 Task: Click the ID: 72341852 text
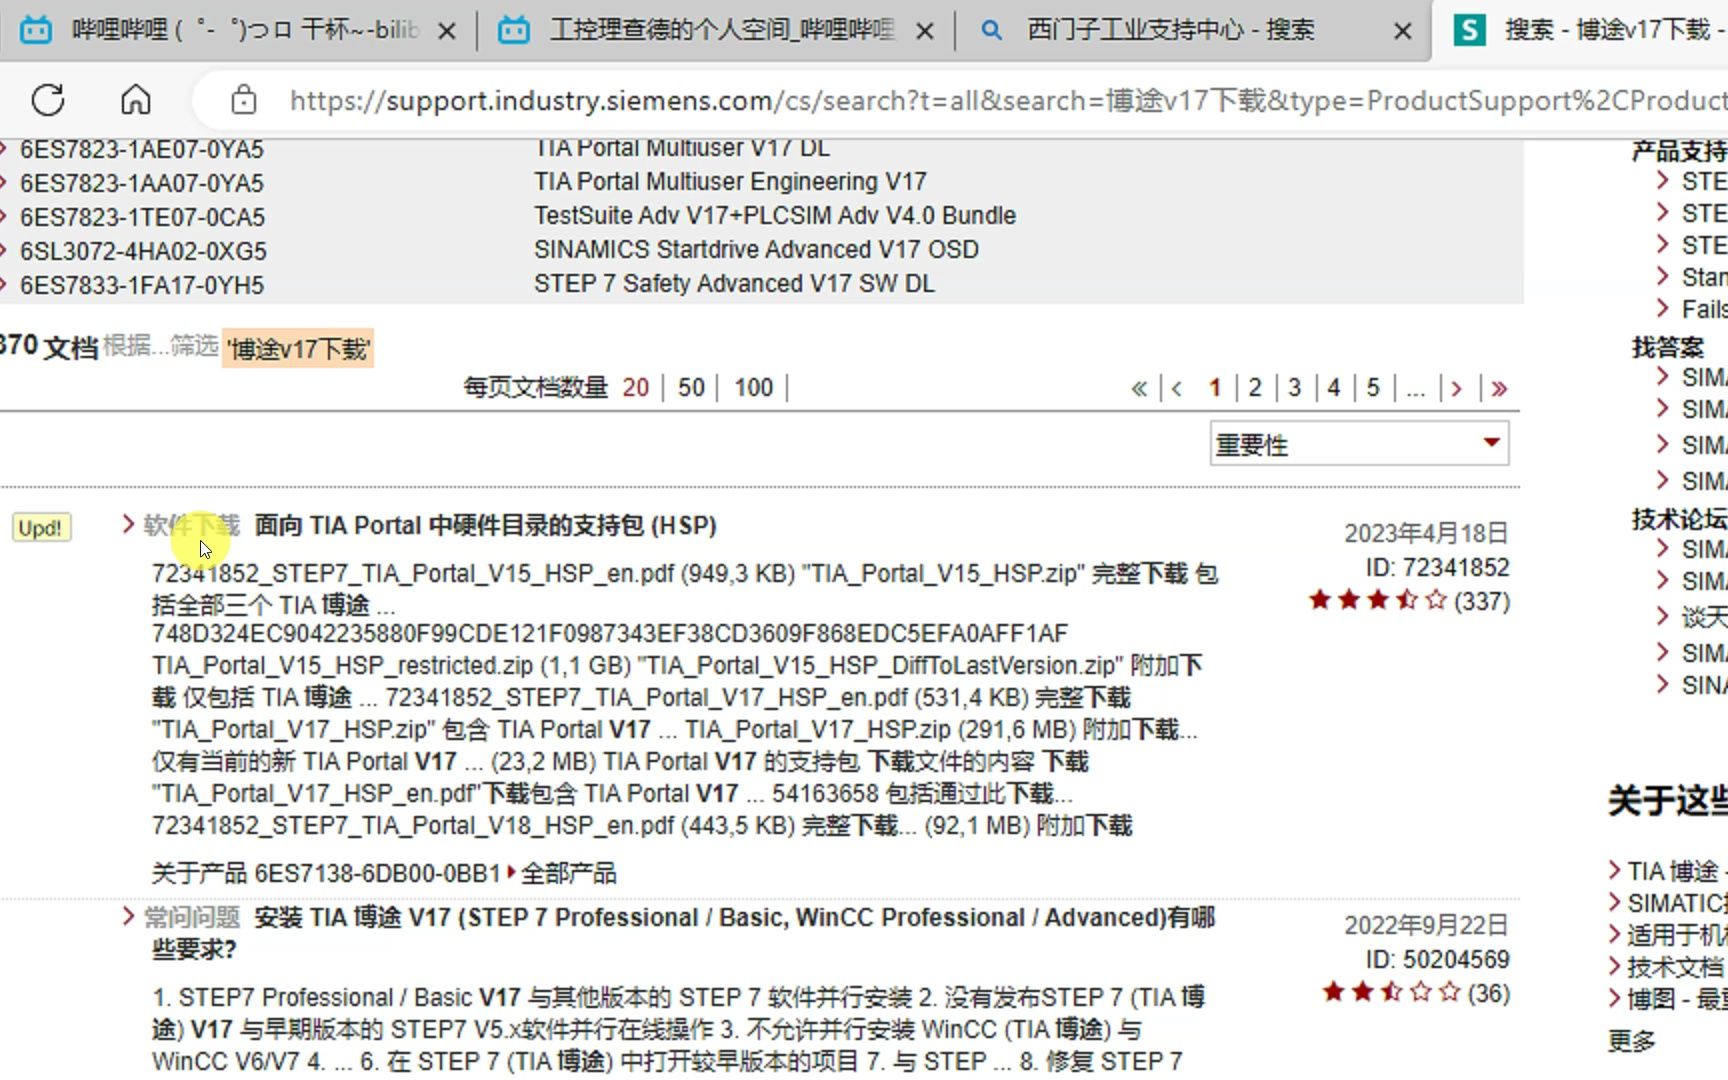pos(1438,567)
